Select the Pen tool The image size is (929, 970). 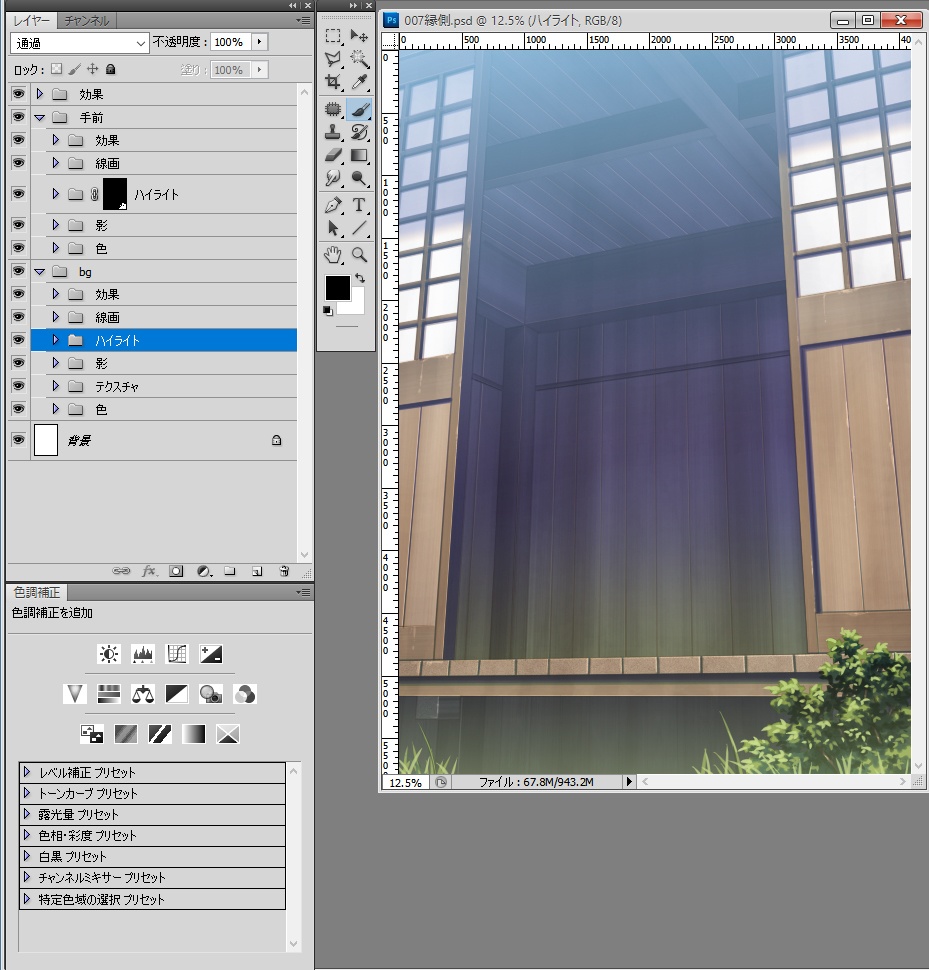[334, 207]
